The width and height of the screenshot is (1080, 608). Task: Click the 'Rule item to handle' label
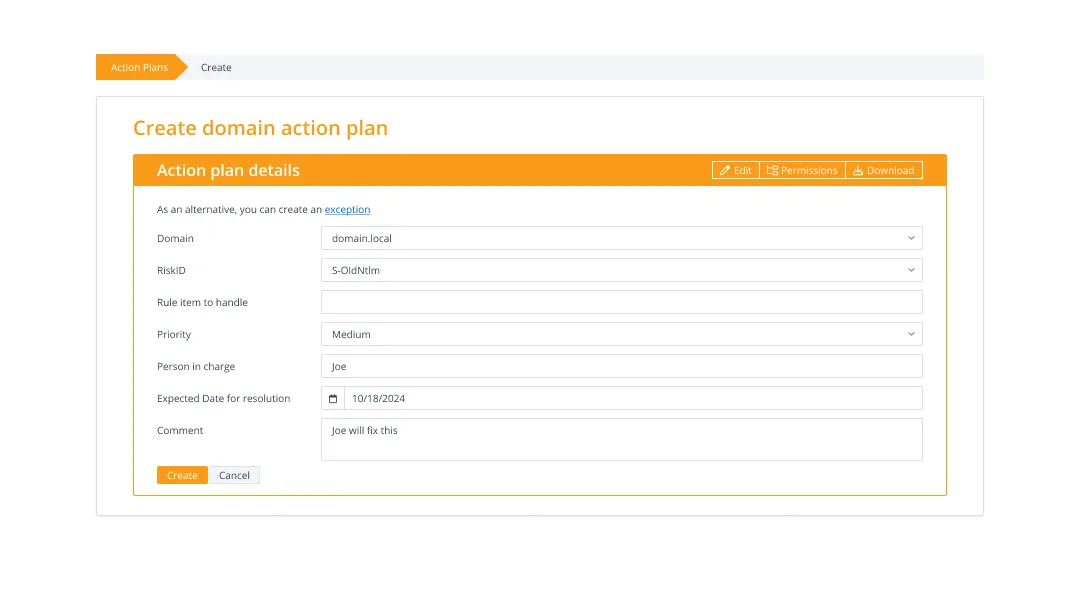(202, 302)
